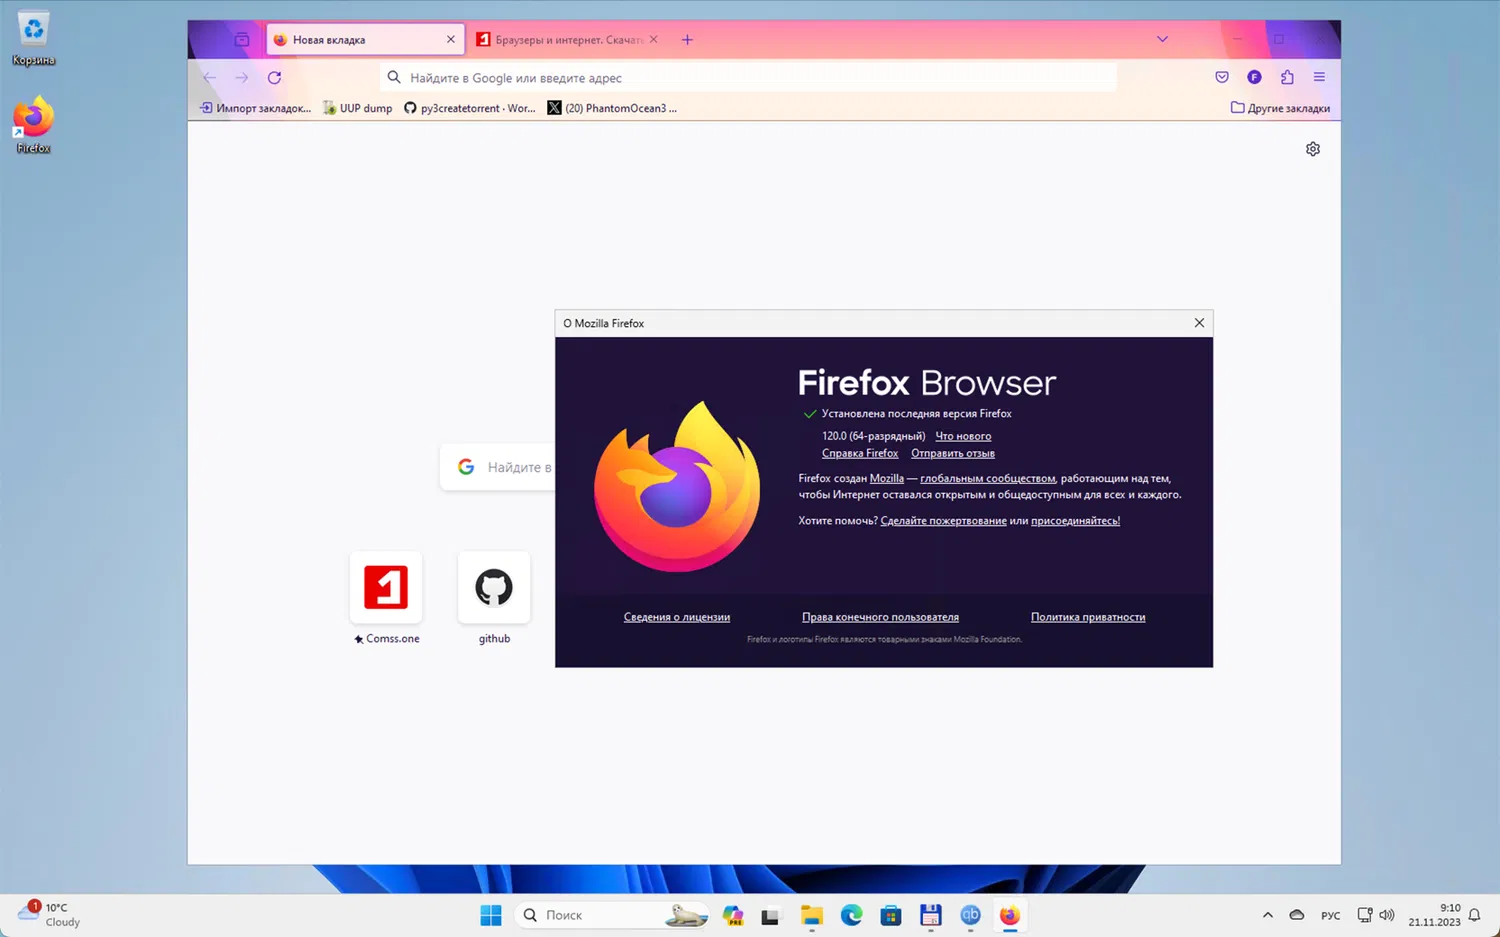Close the О Mozilla Firefox dialog

(x=1199, y=323)
